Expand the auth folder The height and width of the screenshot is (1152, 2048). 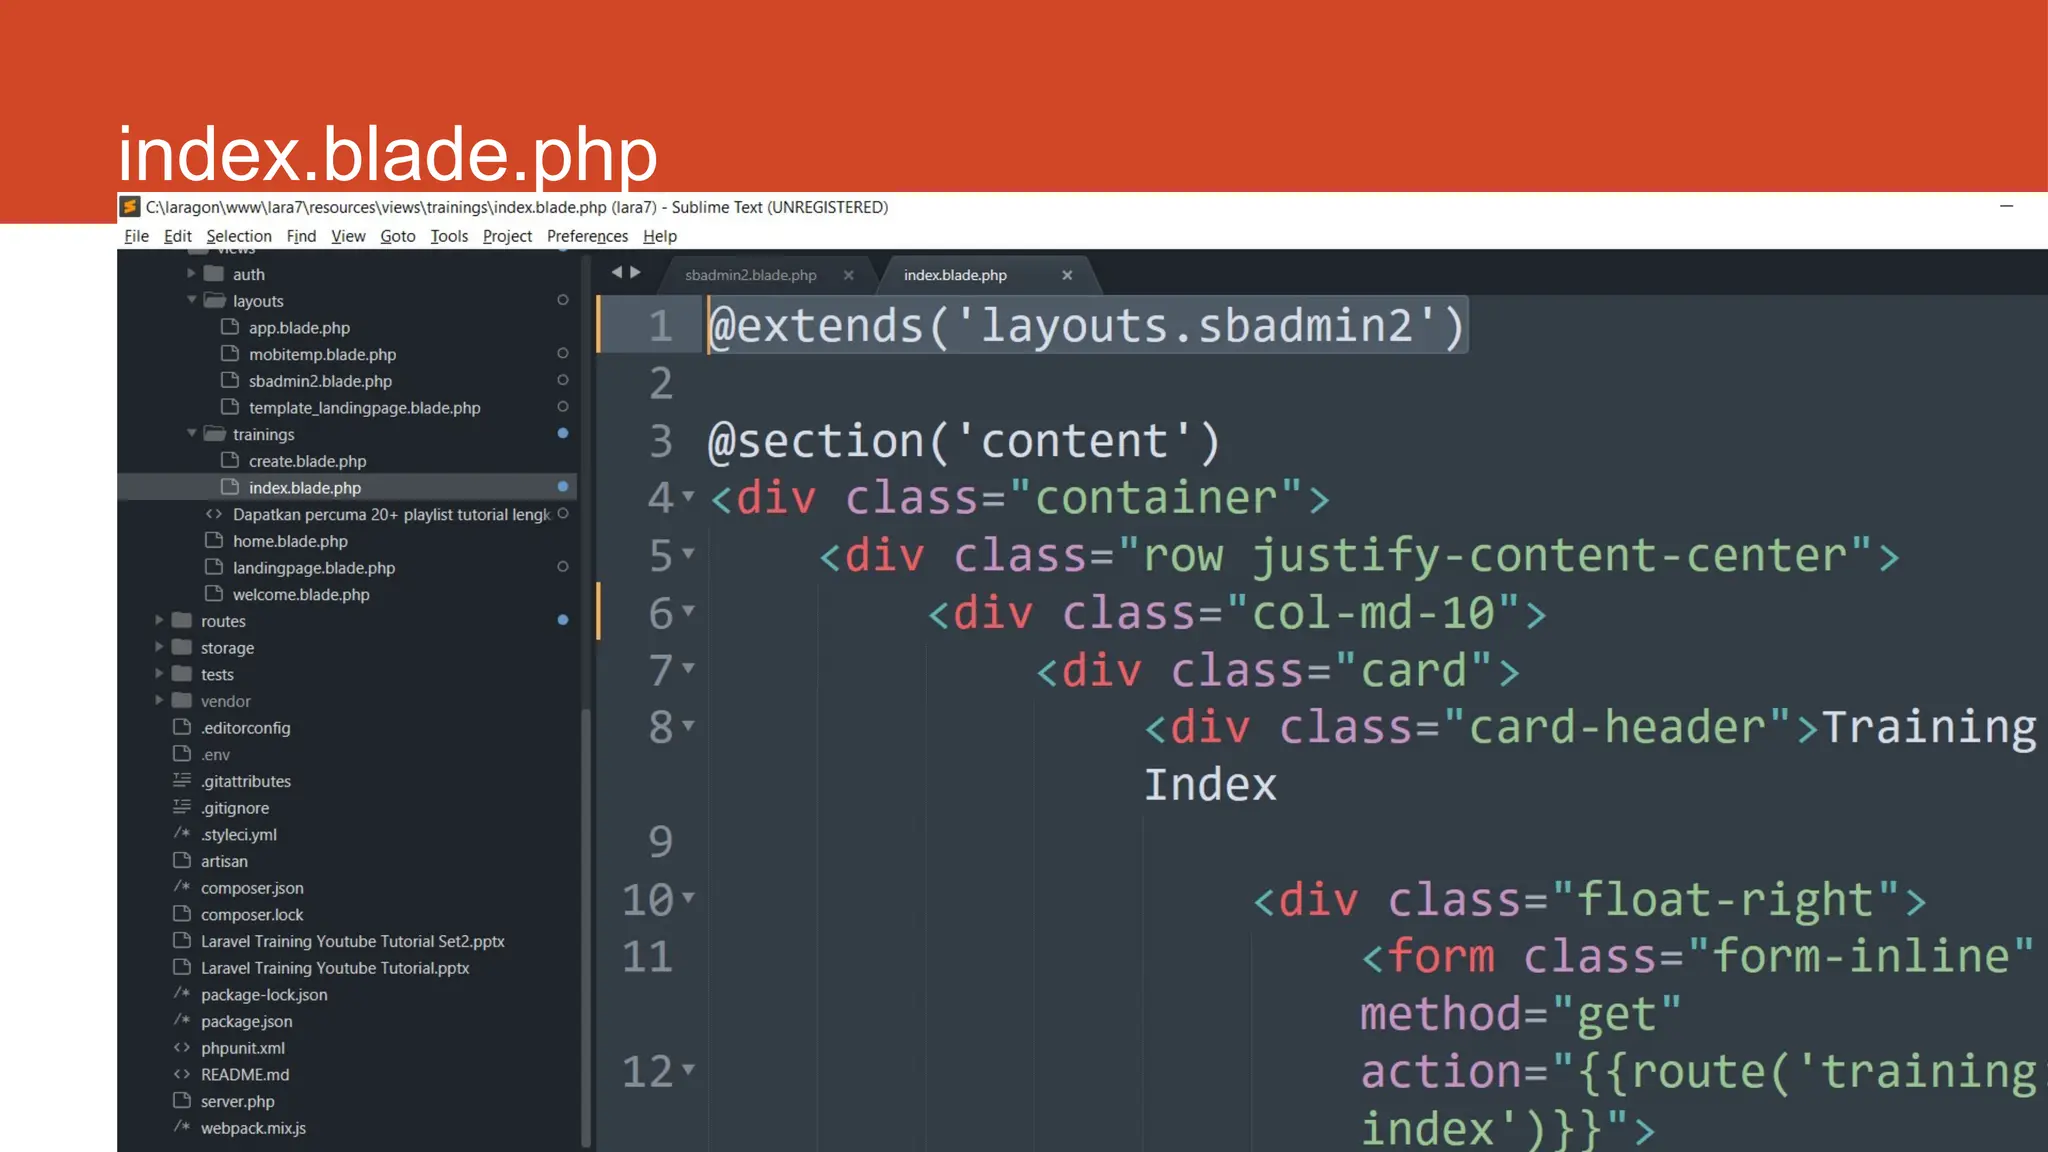[x=191, y=273]
